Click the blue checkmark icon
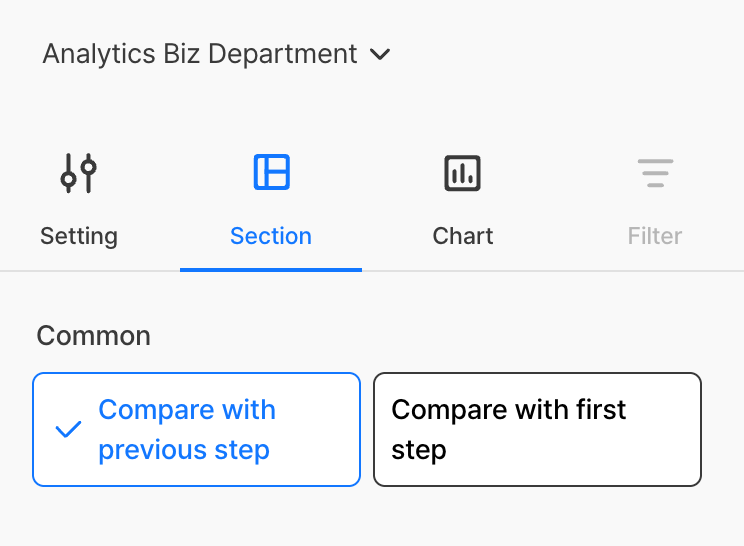 (68, 430)
